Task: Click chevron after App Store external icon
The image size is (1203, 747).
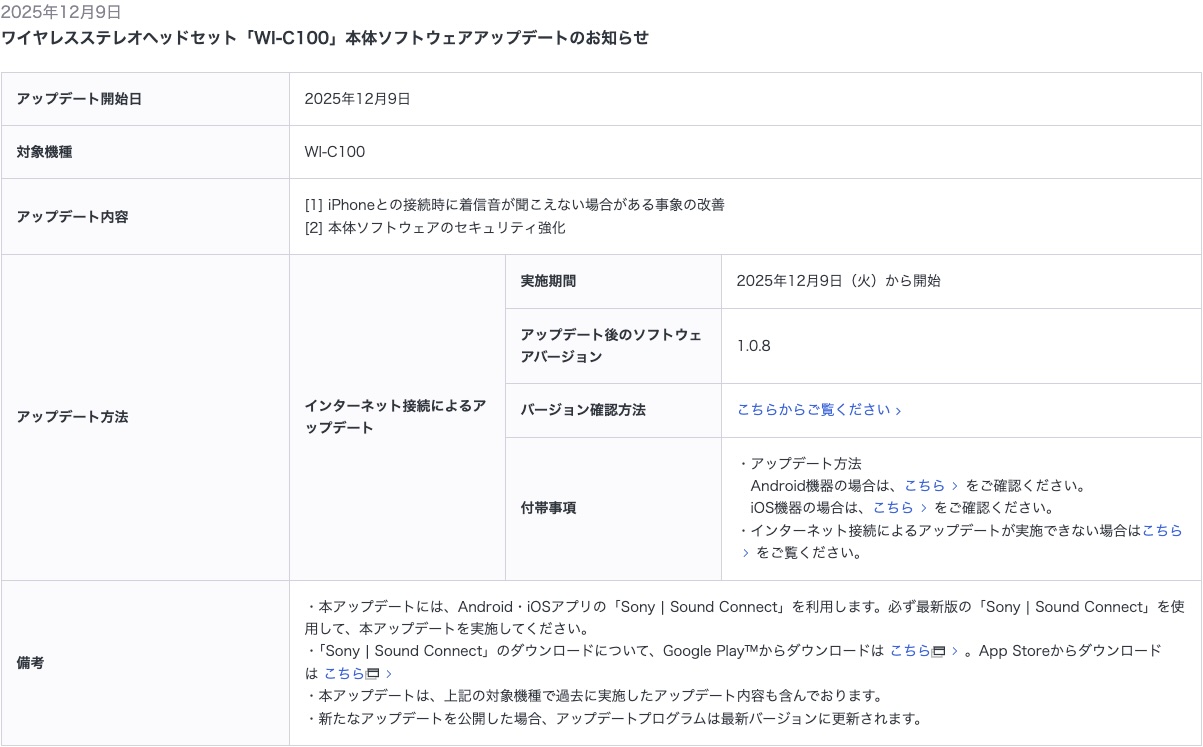Action: pyautogui.click(x=389, y=675)
